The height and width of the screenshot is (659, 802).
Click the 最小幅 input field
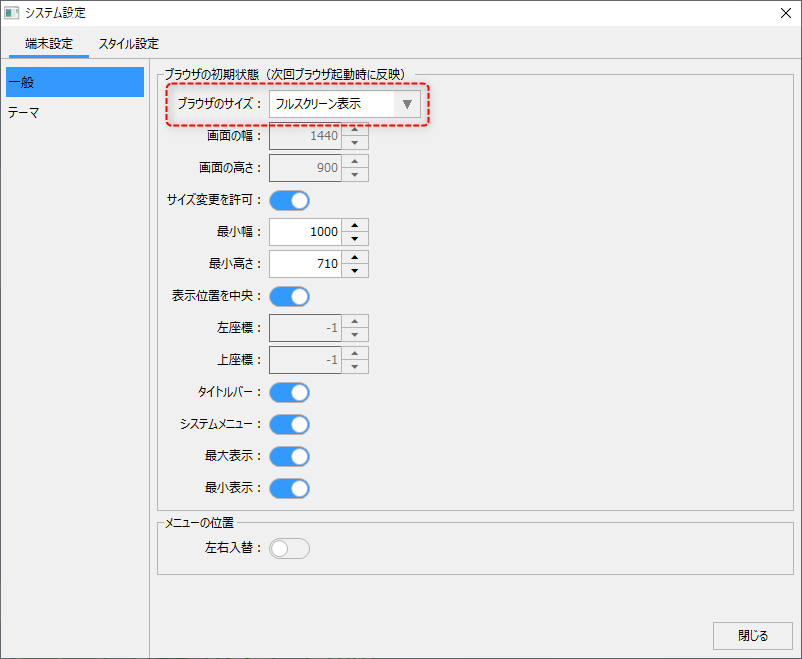305,232
